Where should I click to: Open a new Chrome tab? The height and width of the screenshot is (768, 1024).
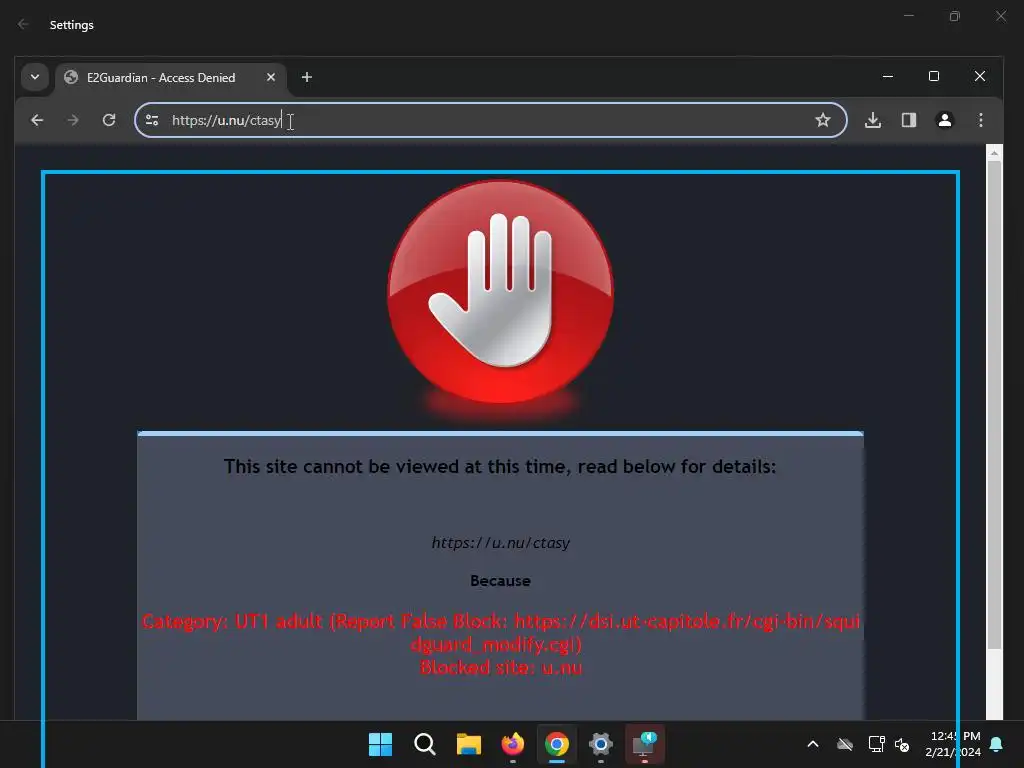306,77
